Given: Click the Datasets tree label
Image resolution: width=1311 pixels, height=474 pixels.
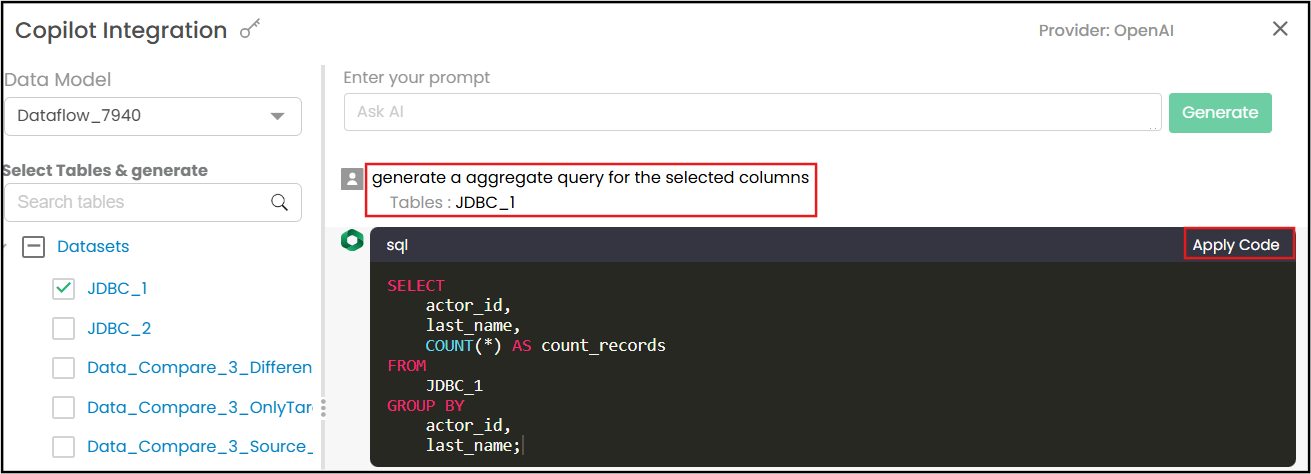Looking at the screenshot, I should click(x=93, y=246).
